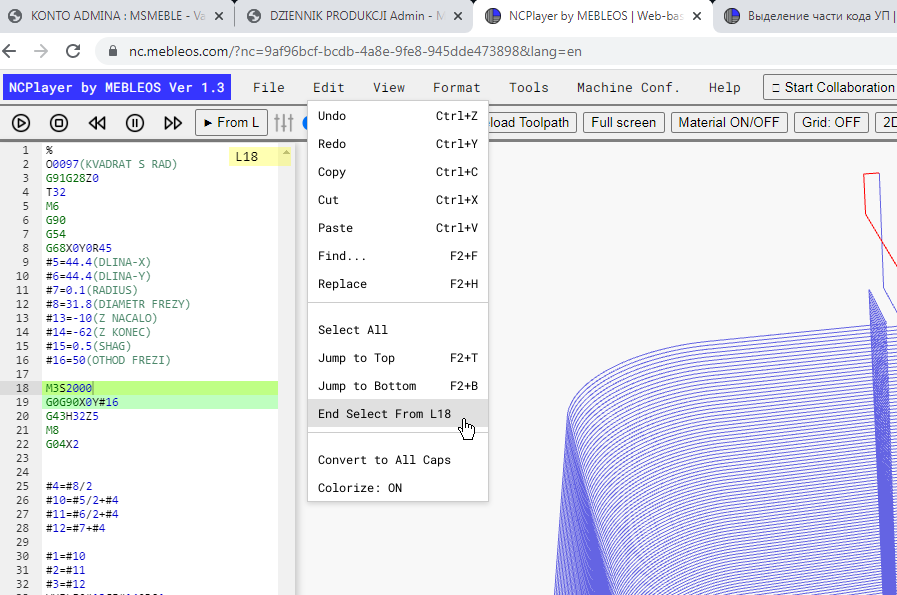Click code line T32
This screenshot has height=595, width=897.
pyautogui.click(x=55, y=192)
